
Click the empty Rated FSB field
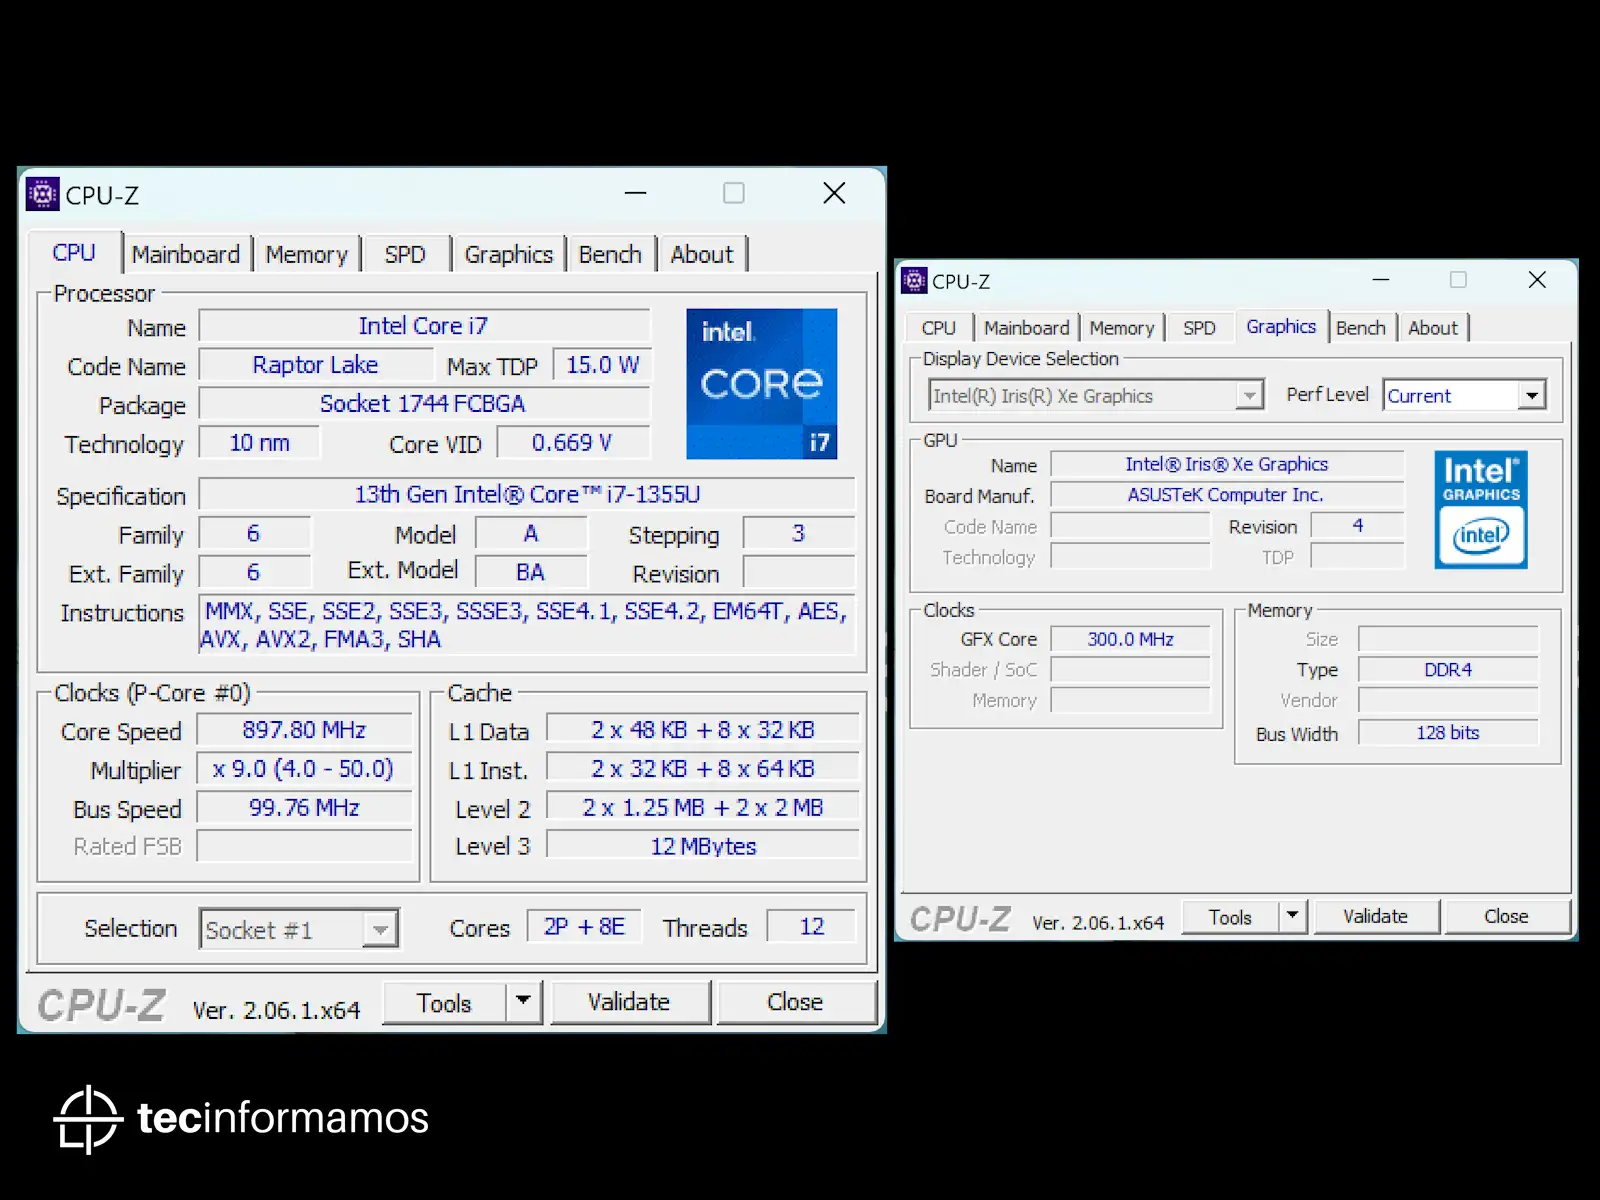tap(304, 847)
